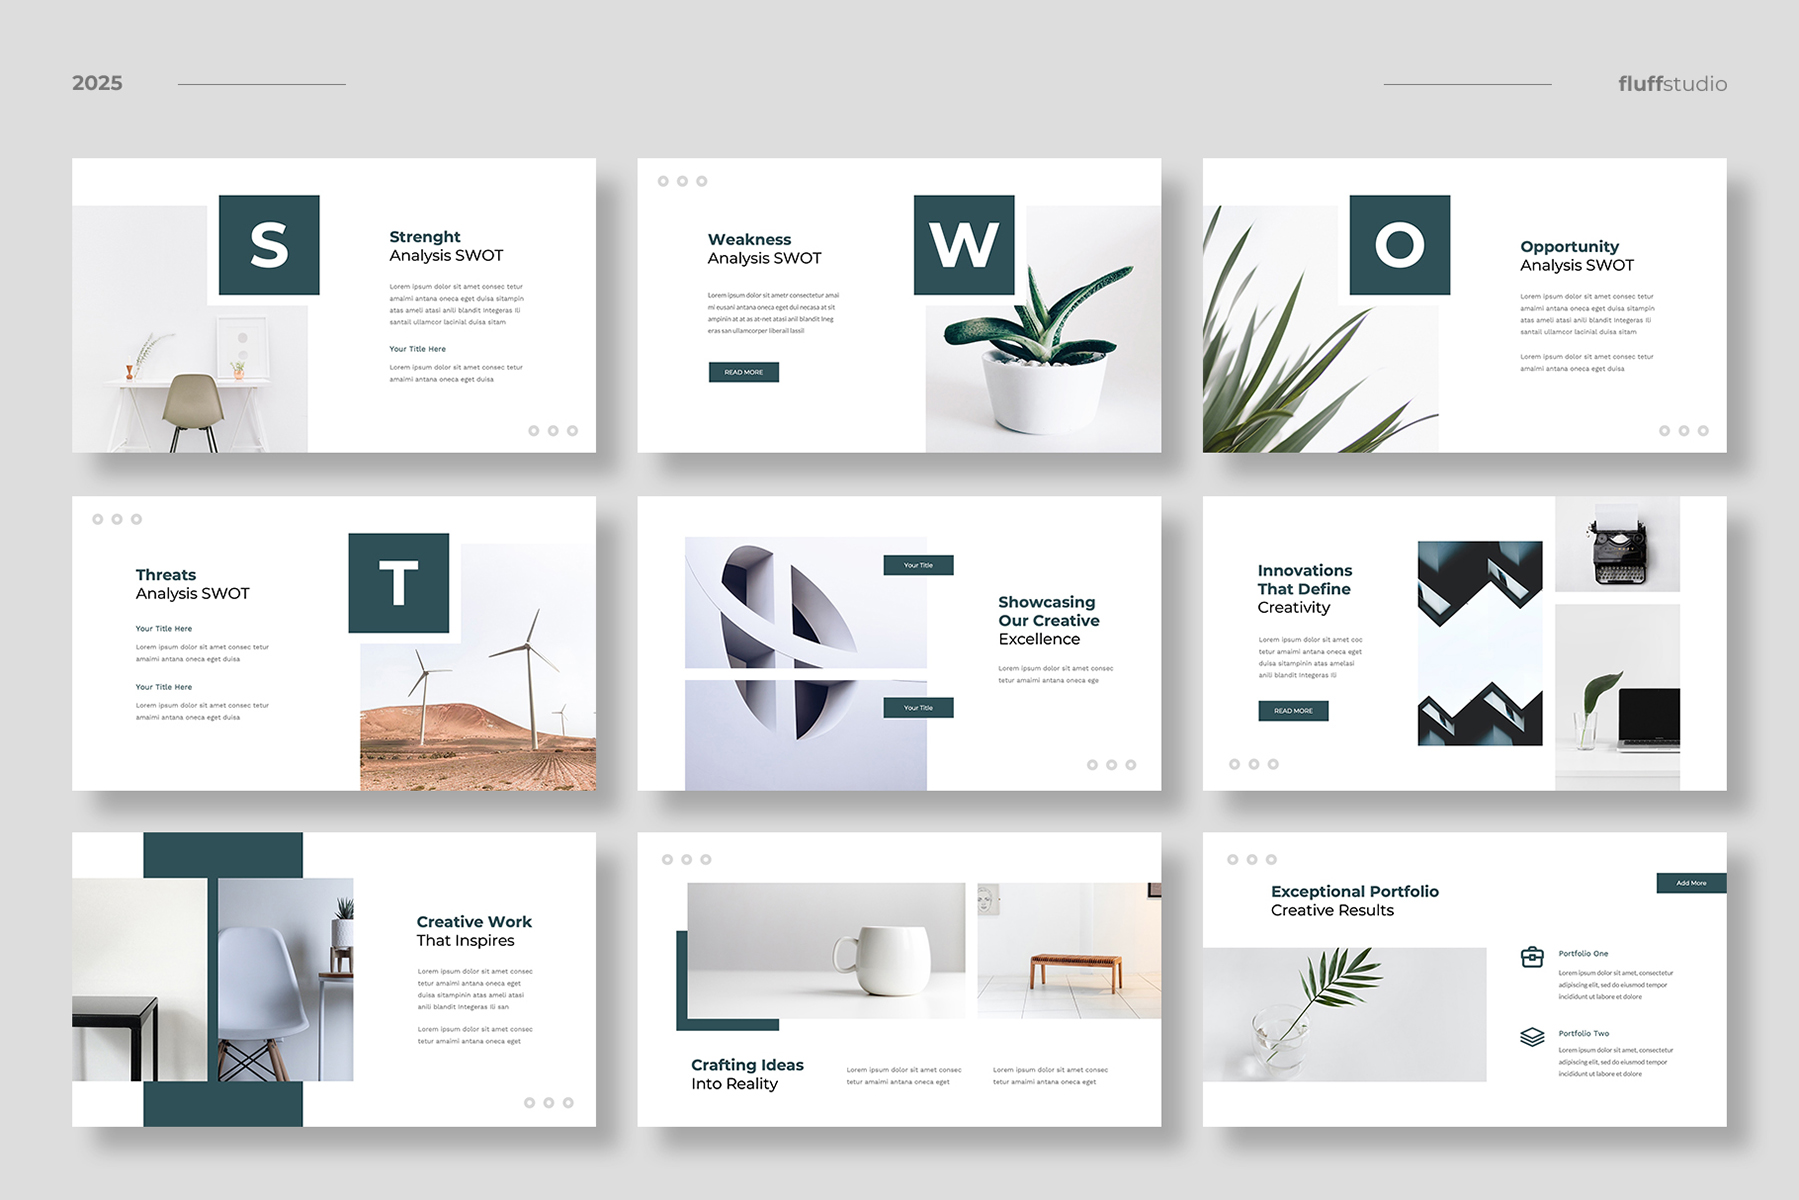Click the three dots on the Weakness slide
1799x1200 pixels.
682,181
